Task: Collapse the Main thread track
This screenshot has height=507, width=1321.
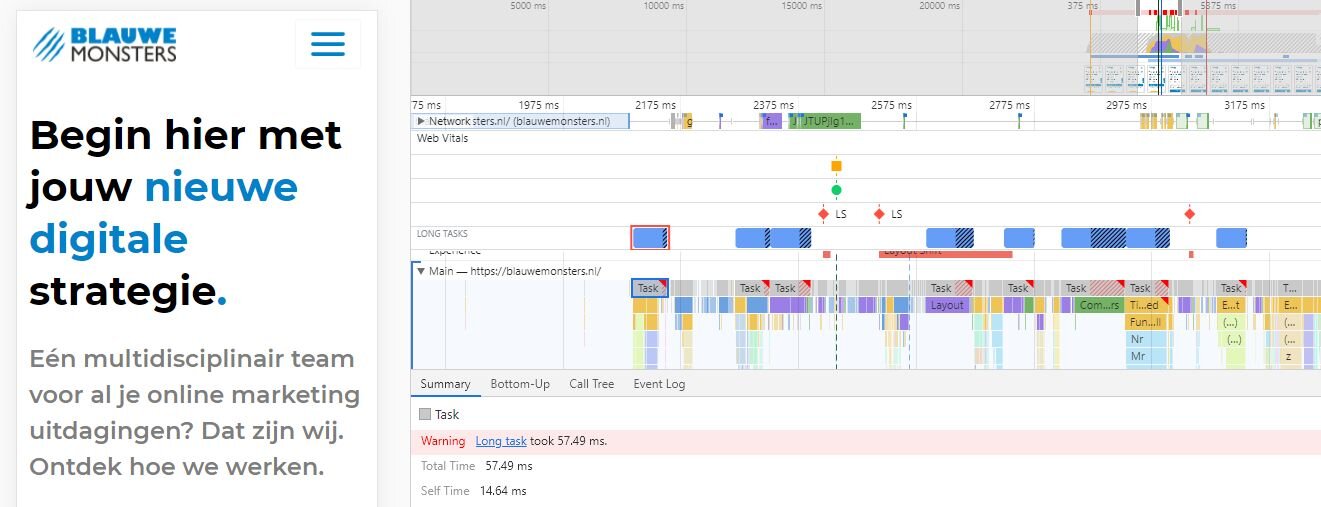Action: (421, 271)
